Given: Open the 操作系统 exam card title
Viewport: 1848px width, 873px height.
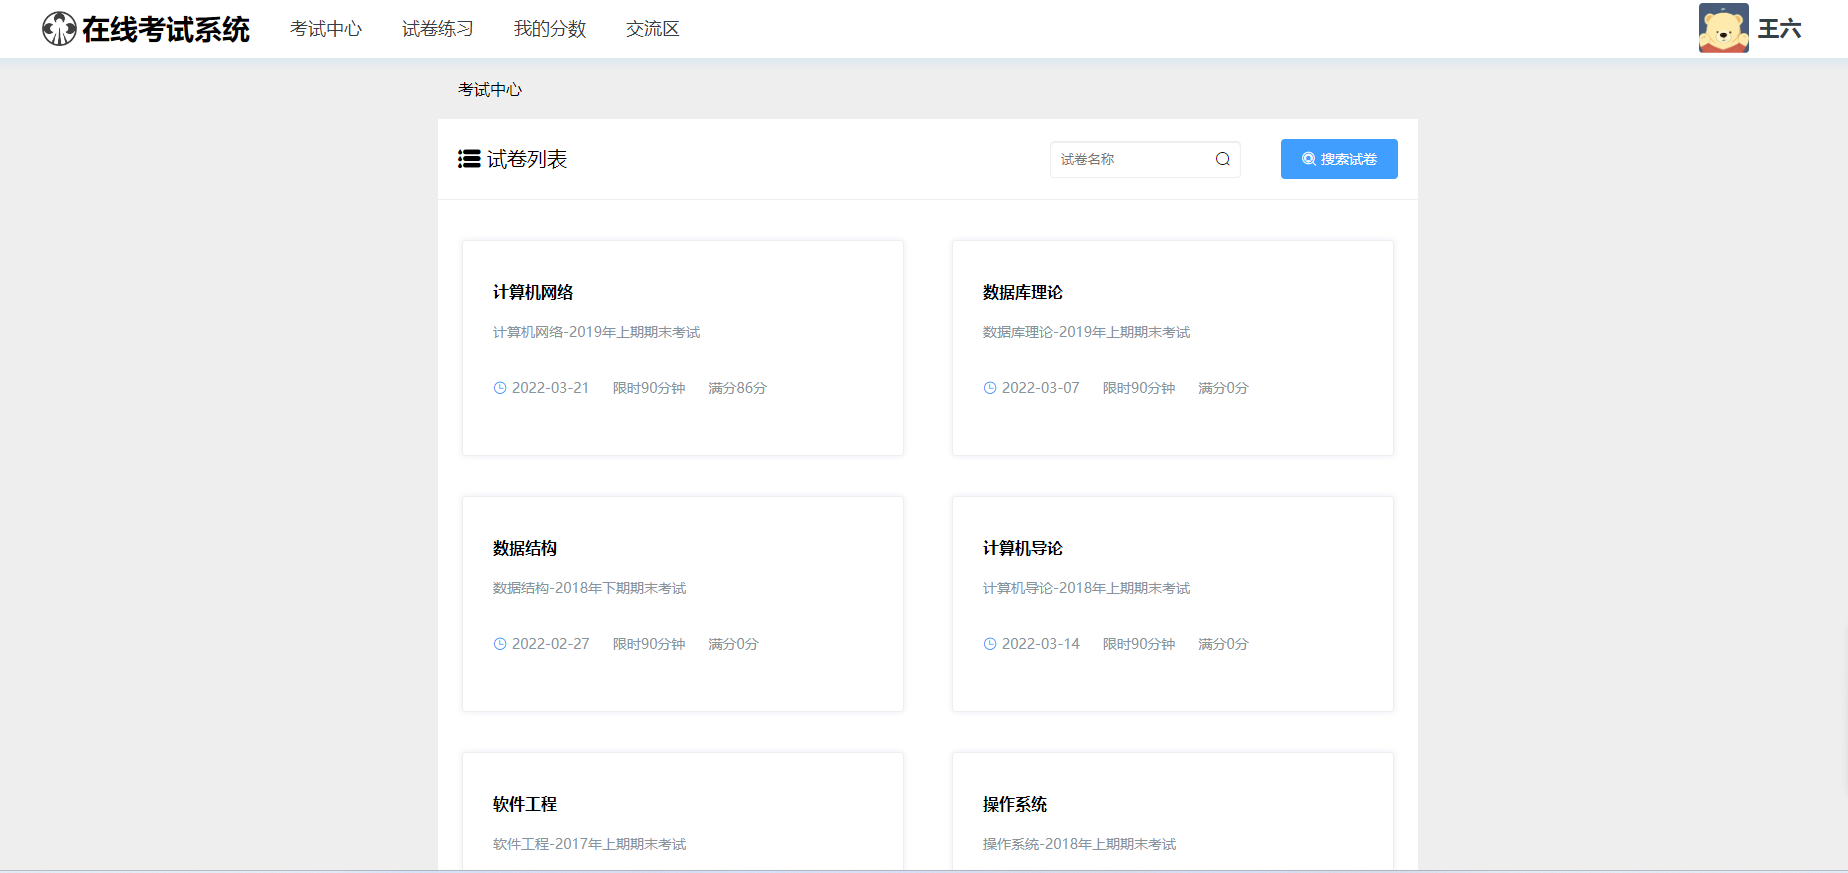Looking at the screenshot, I should click(1015, 804).
